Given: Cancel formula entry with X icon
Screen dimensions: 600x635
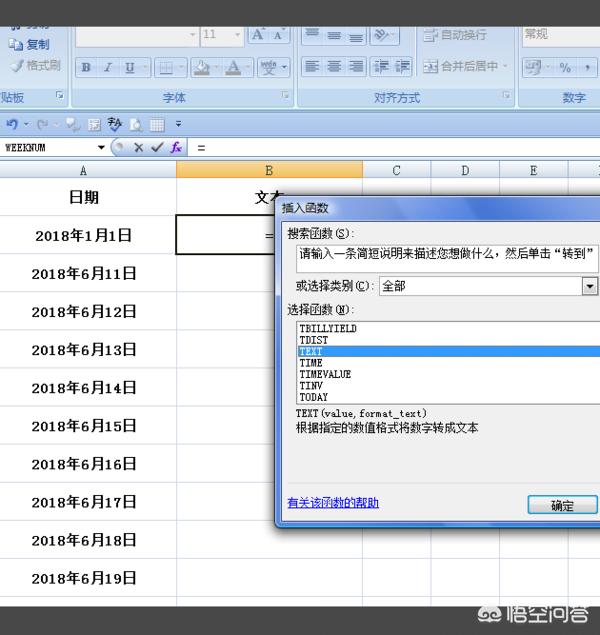Looking at the screenshot, I should pyautogui.click(x=138, y=147).
